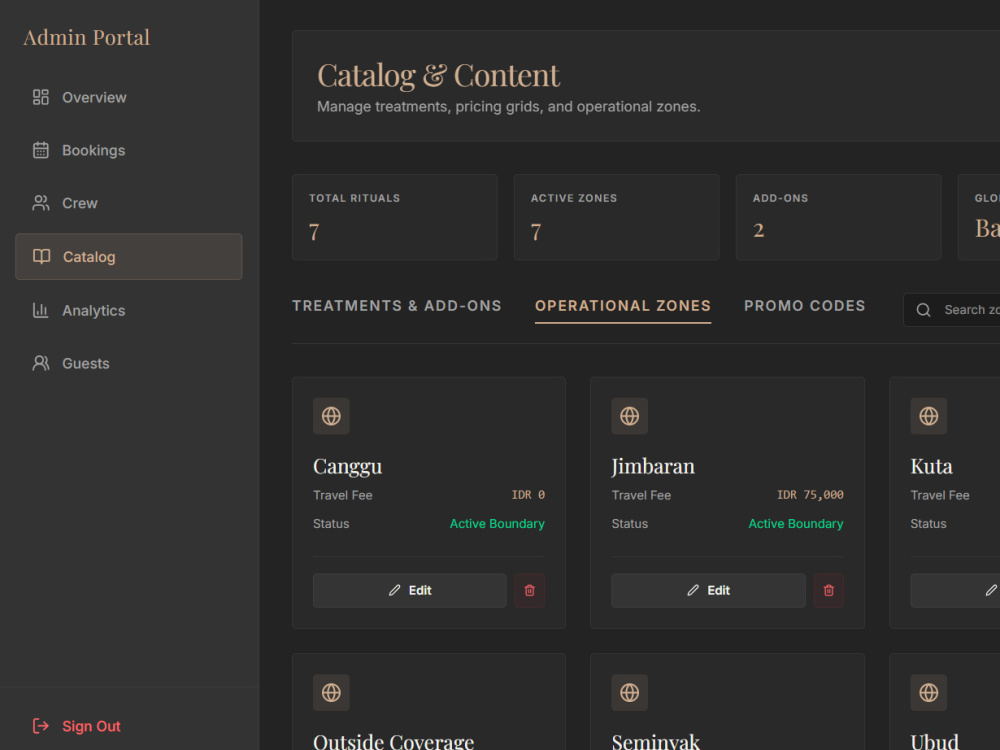1000x750 pixels.
Task: Click the Catalog & Content heading
Action: pyautogui.click(x=438, y=76)
